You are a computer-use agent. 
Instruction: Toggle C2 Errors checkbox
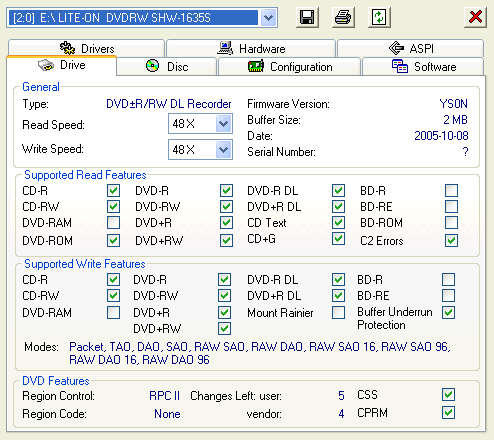coord(451,240)
